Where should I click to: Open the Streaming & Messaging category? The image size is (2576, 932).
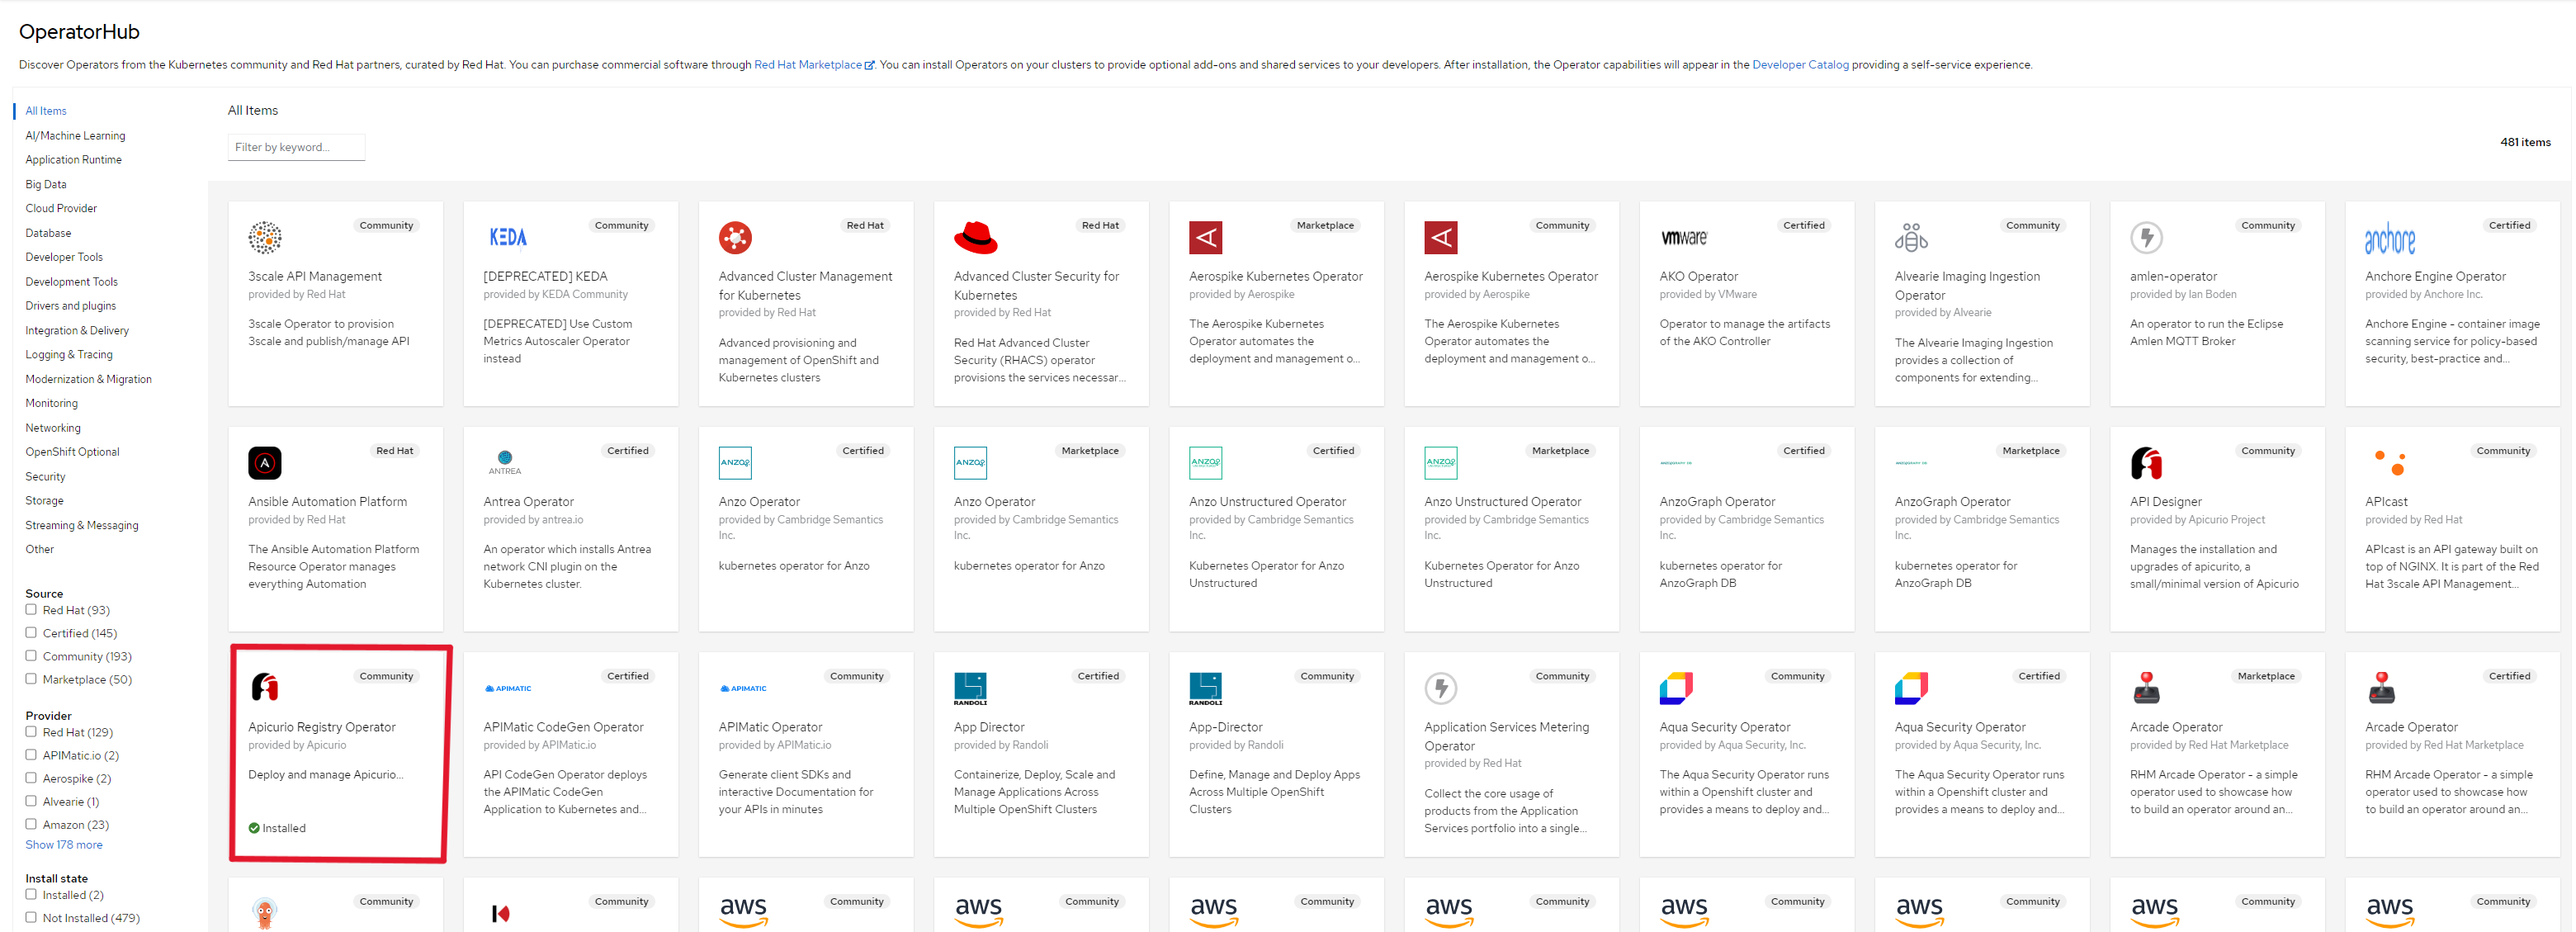click(81, 525)
